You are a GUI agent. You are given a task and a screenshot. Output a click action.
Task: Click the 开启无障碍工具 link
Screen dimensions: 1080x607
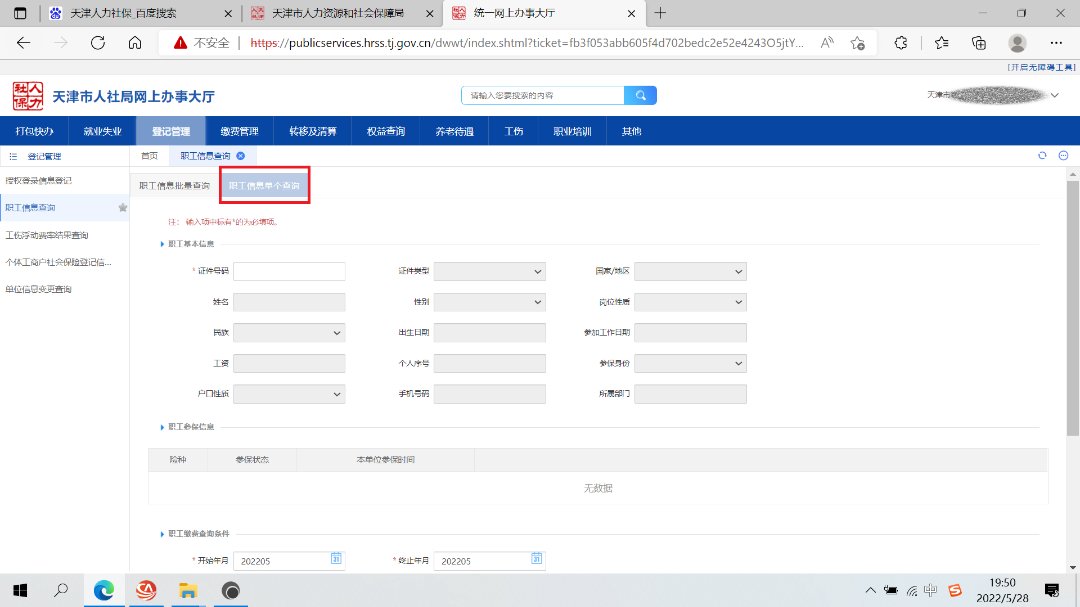point(1042,67)
